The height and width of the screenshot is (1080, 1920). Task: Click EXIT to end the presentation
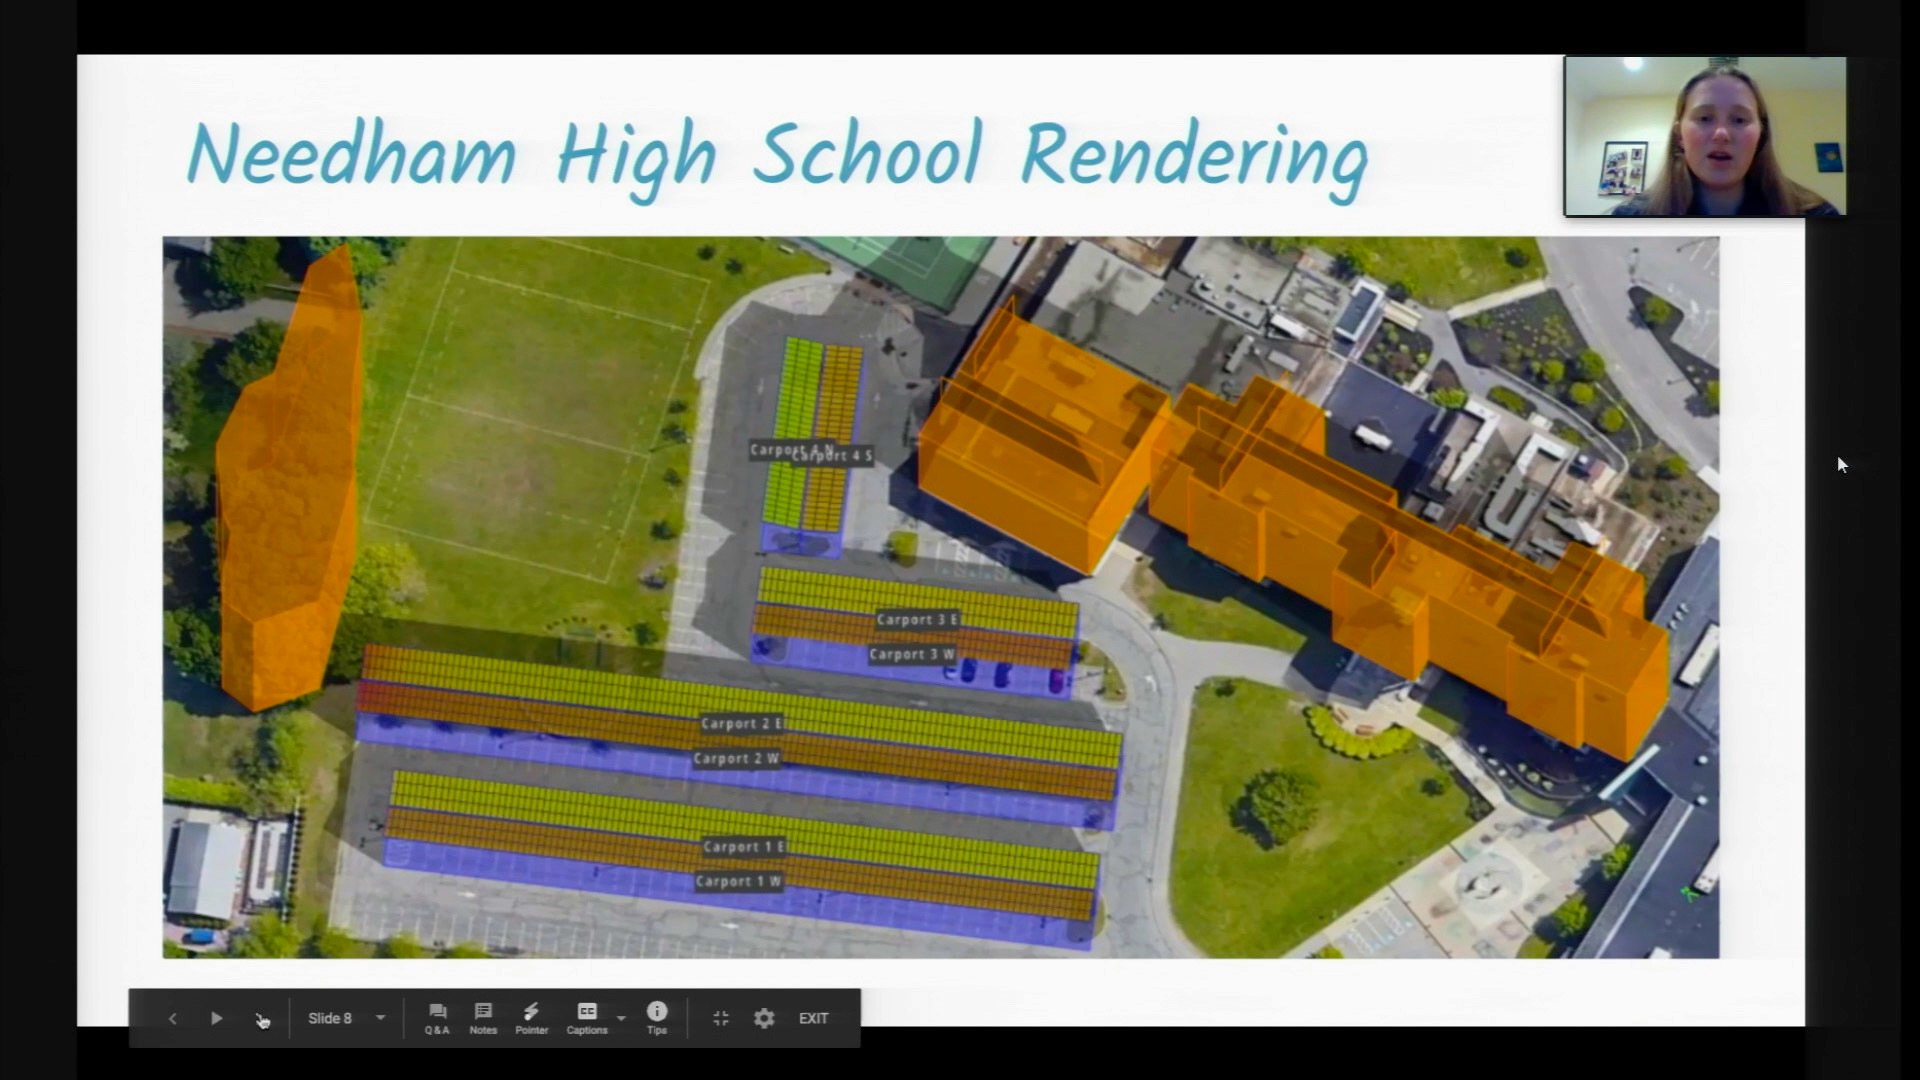(x=813, y=1018)
